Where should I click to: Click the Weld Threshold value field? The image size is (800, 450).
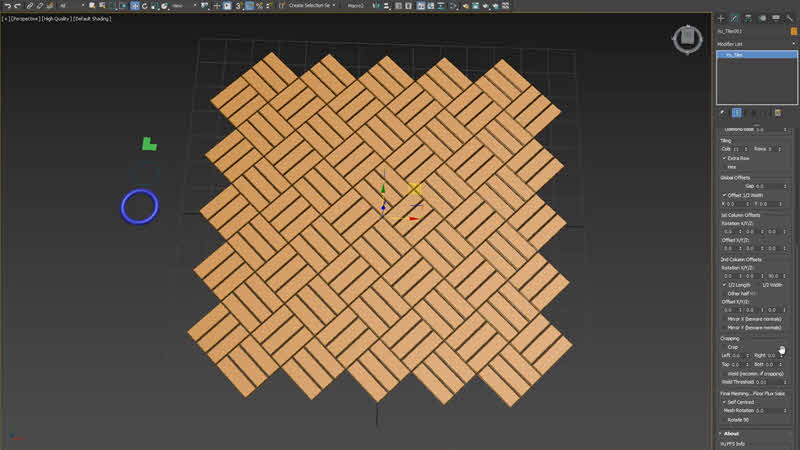[x=761, y=381]
